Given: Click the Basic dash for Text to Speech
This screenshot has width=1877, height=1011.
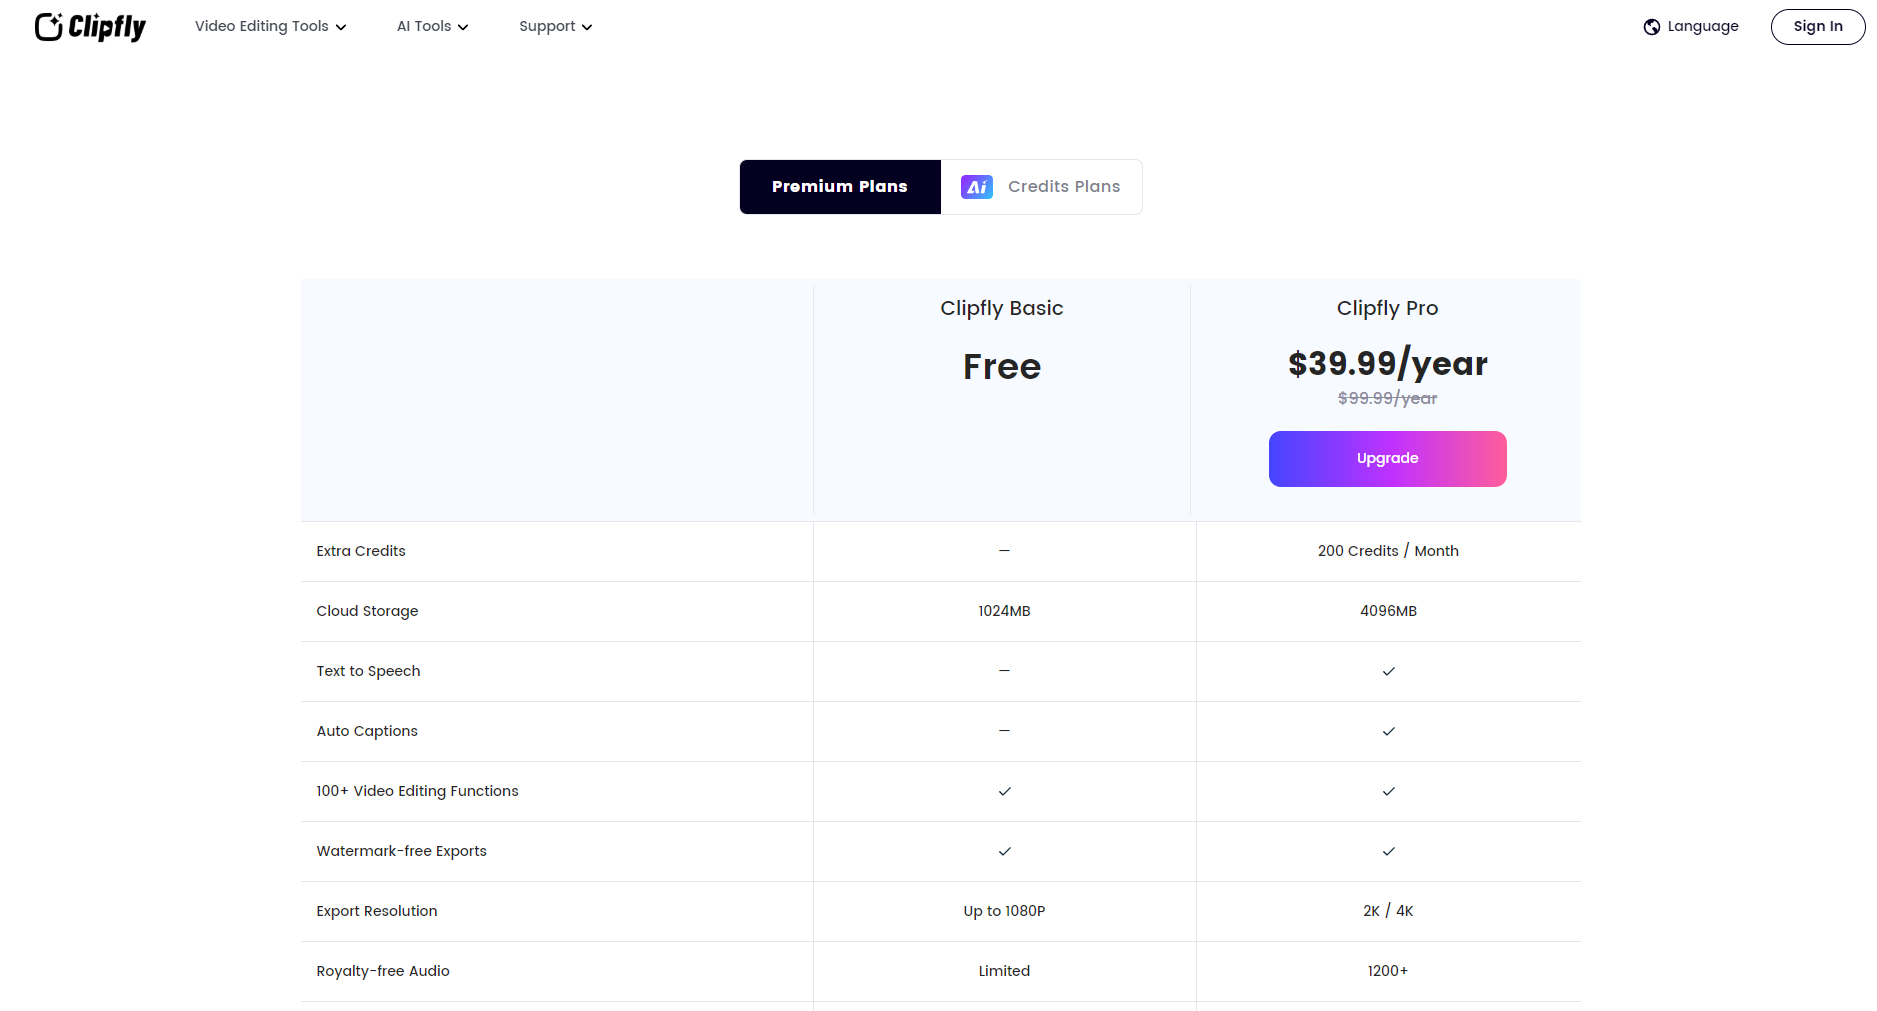Looking at the screenshot, I should [x=1004, y=671].
